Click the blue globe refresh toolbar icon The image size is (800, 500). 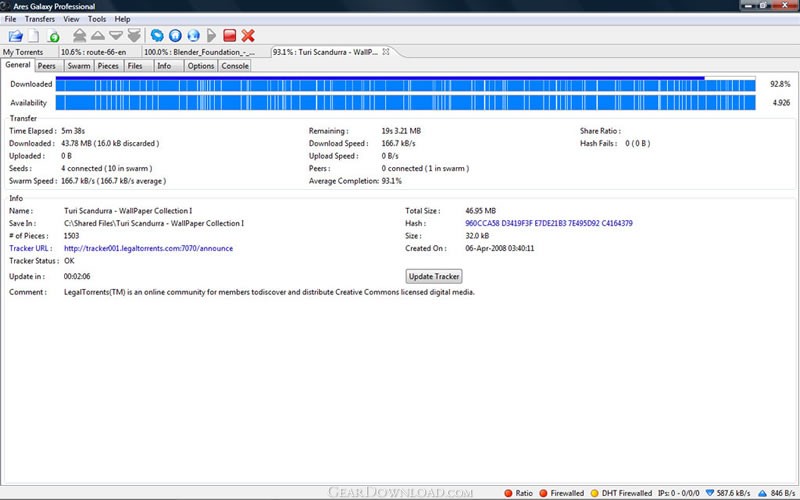point(193,36)
